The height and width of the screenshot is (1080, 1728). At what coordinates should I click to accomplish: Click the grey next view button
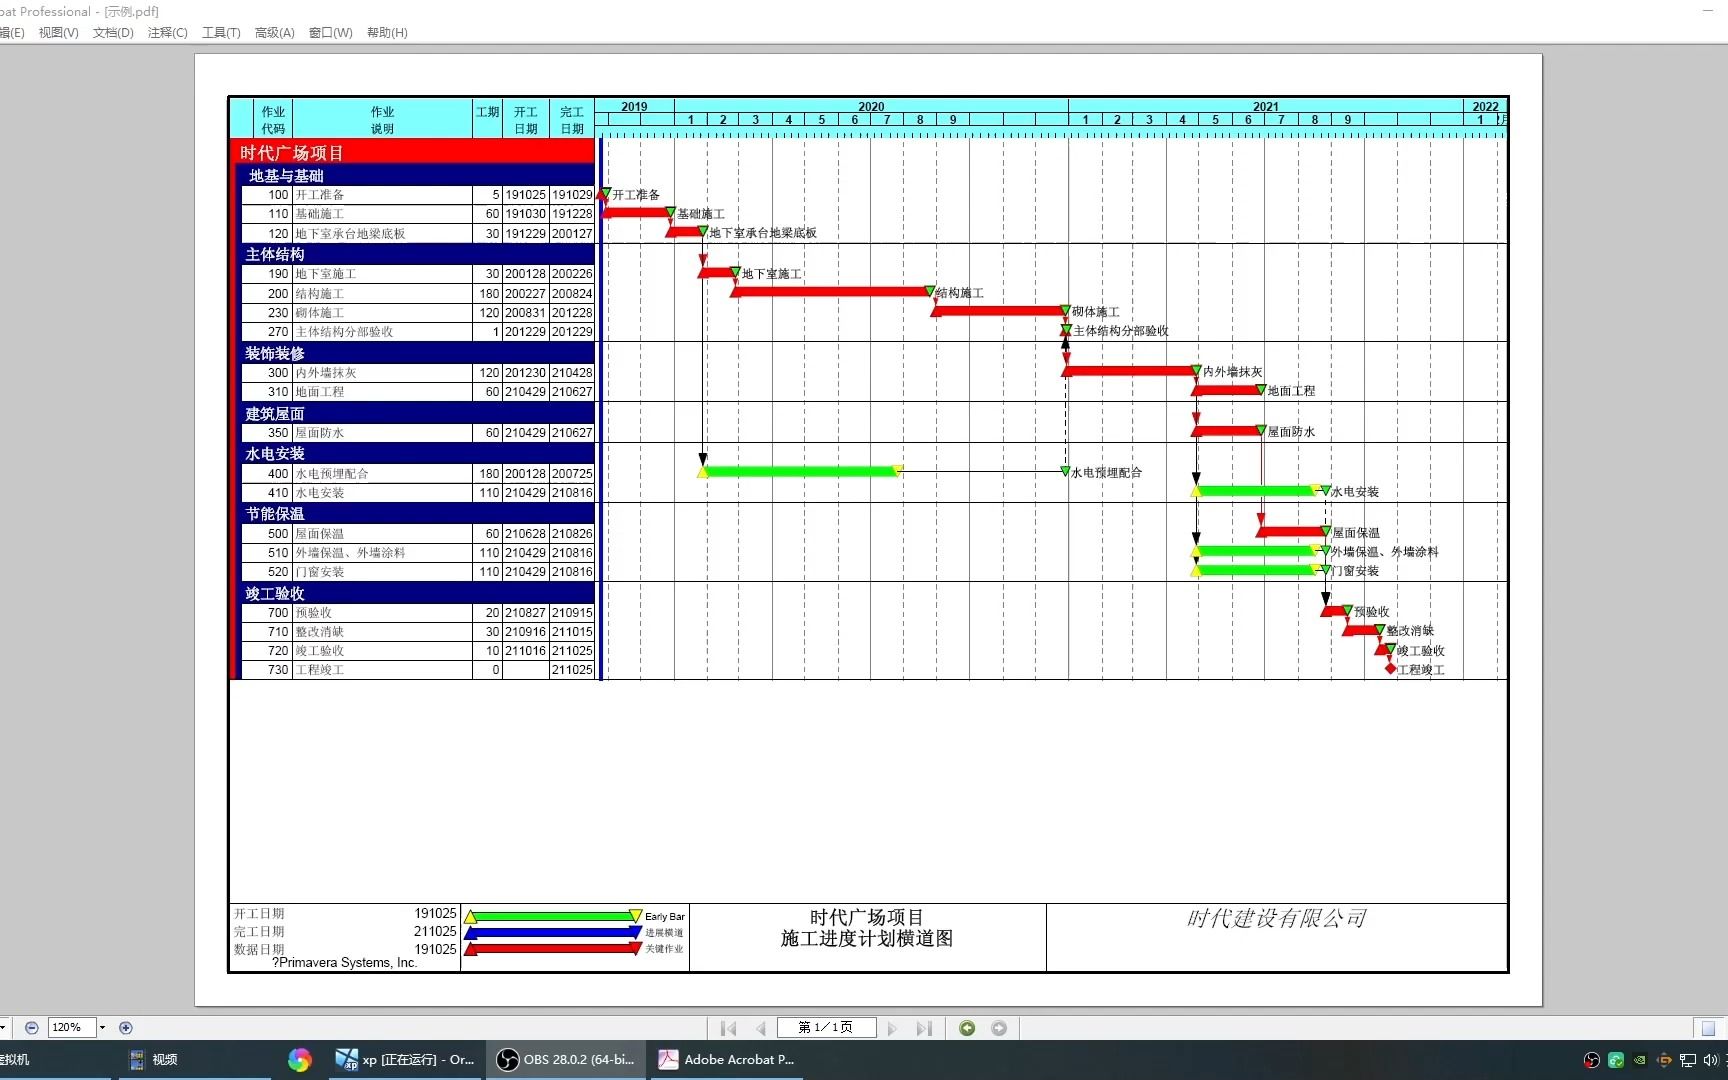[x=999, y=1028]
